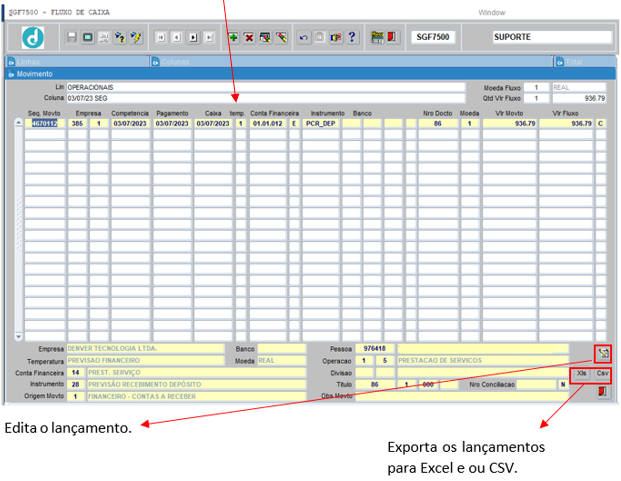Click the Enter Query icon with question mark
Image resolution: width=621 pixels, height=481 pixels.
120,37
